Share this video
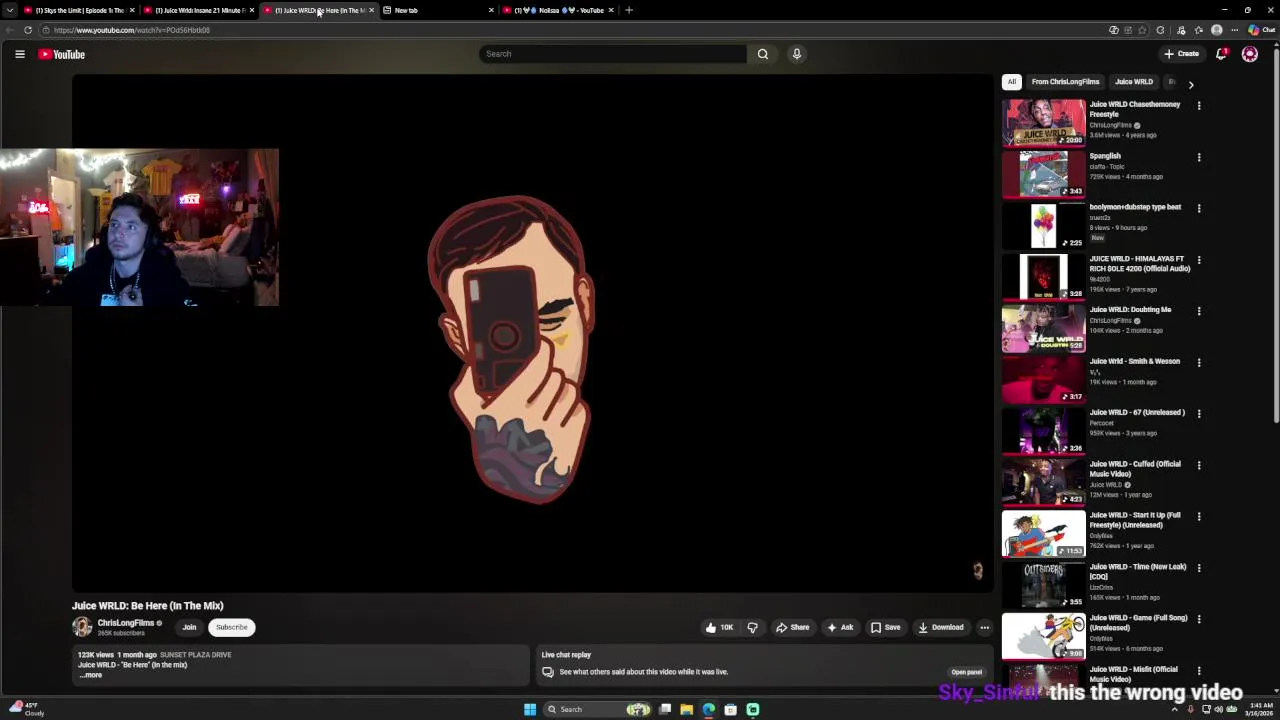 tap(792, 627)
